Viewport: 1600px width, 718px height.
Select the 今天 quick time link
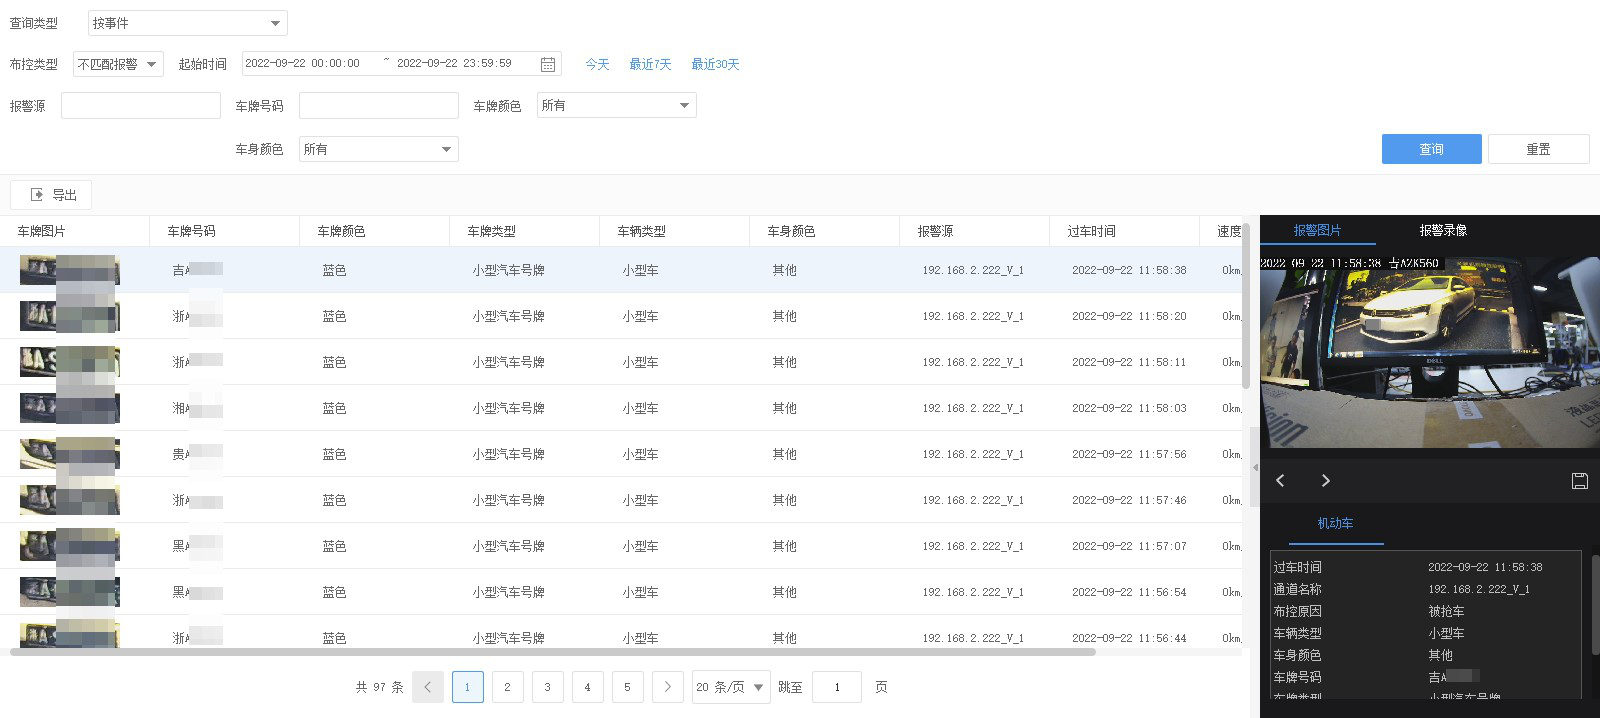point(597,64)
